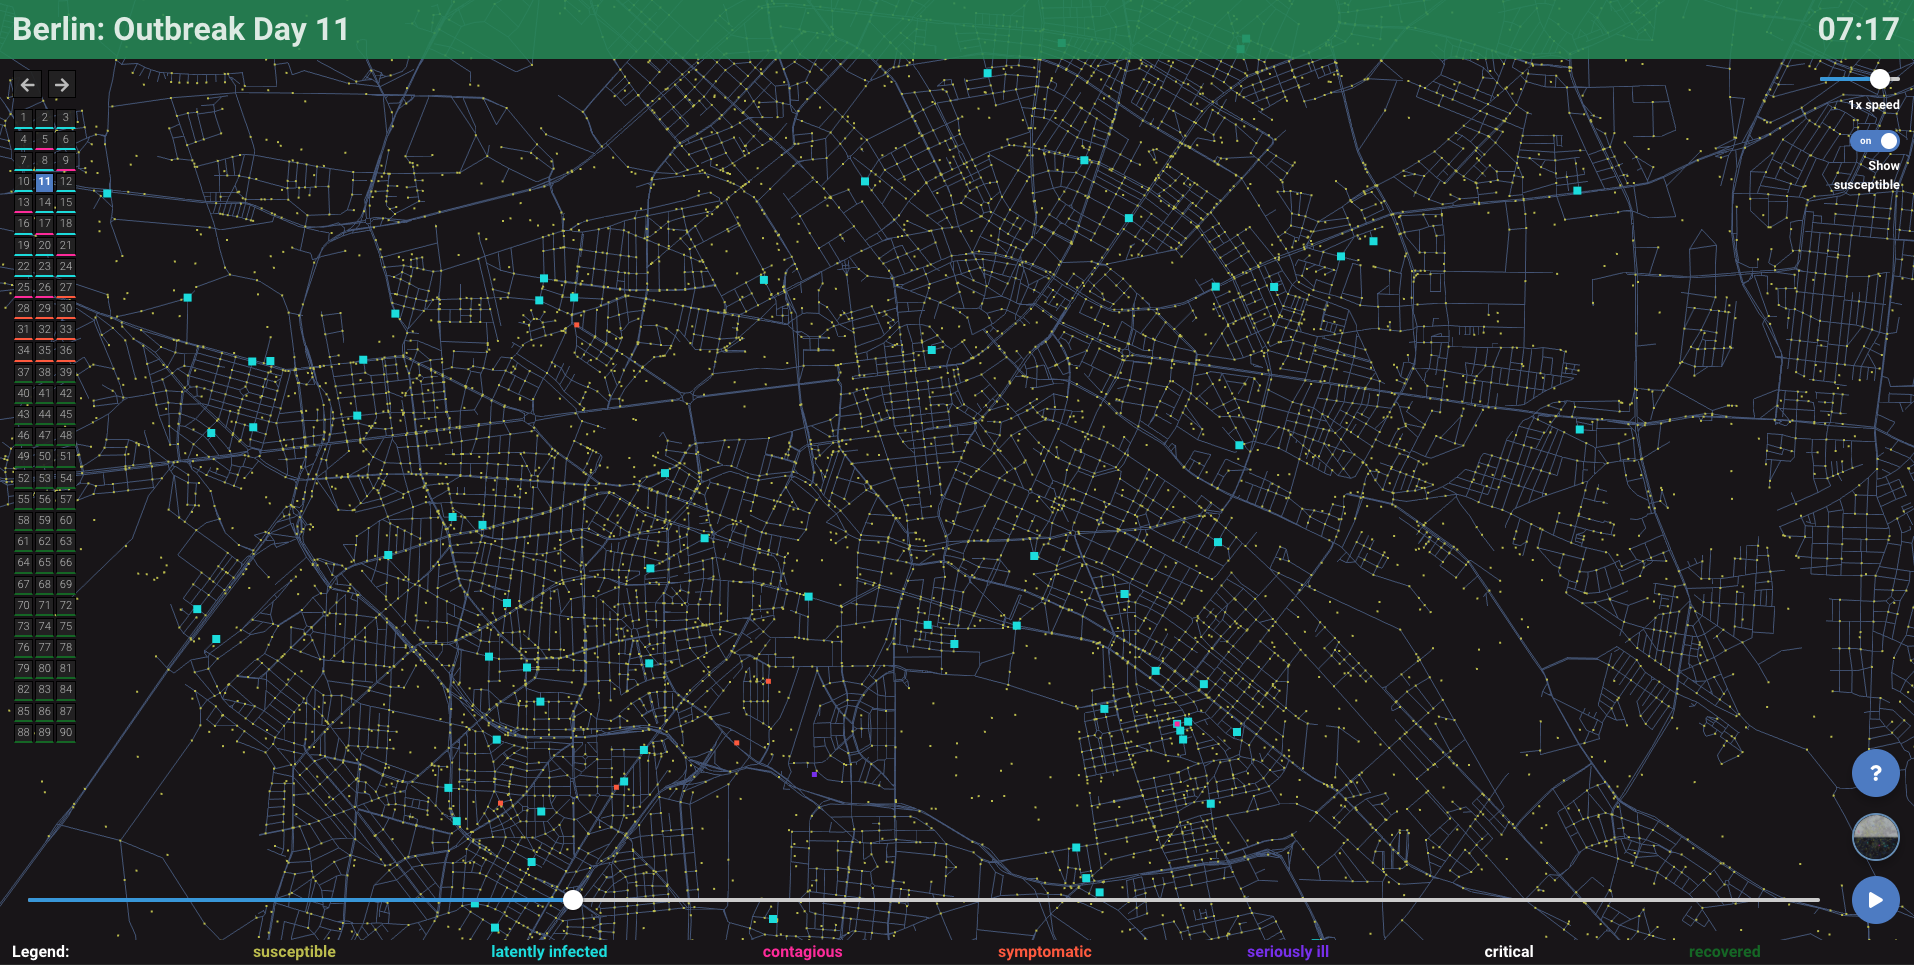Viewport: 1914px width, 965px height.
Task: Choose day 50
Action: [45, 457]
